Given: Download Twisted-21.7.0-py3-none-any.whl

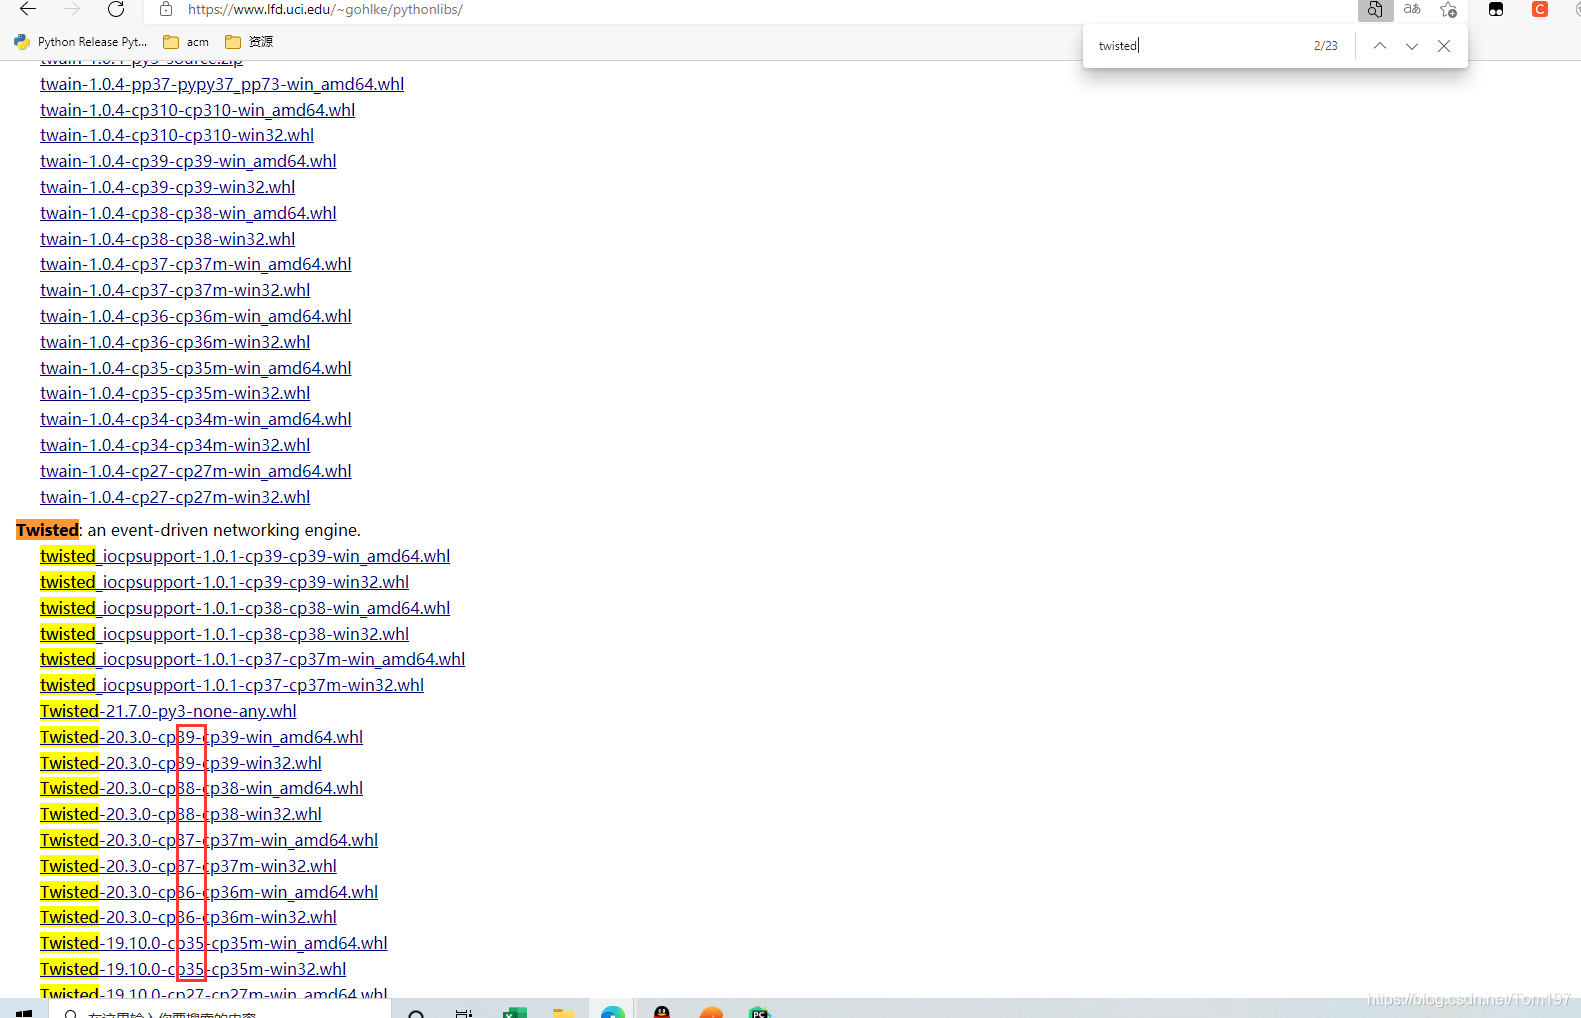Looking at the screenshot, I should [x=168, y=711].
